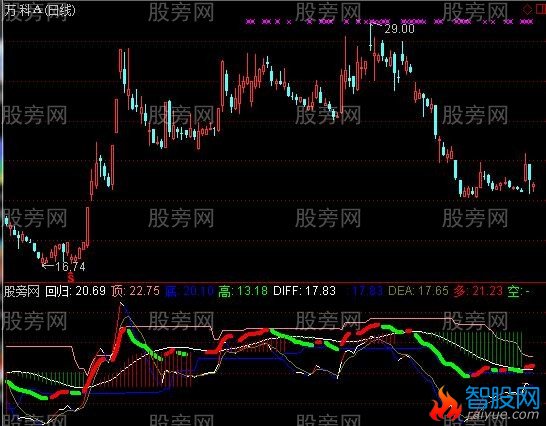The image size is (546, 426).
Task: Click the red 多: 21.23 indicator value
Action: point(478,291)
